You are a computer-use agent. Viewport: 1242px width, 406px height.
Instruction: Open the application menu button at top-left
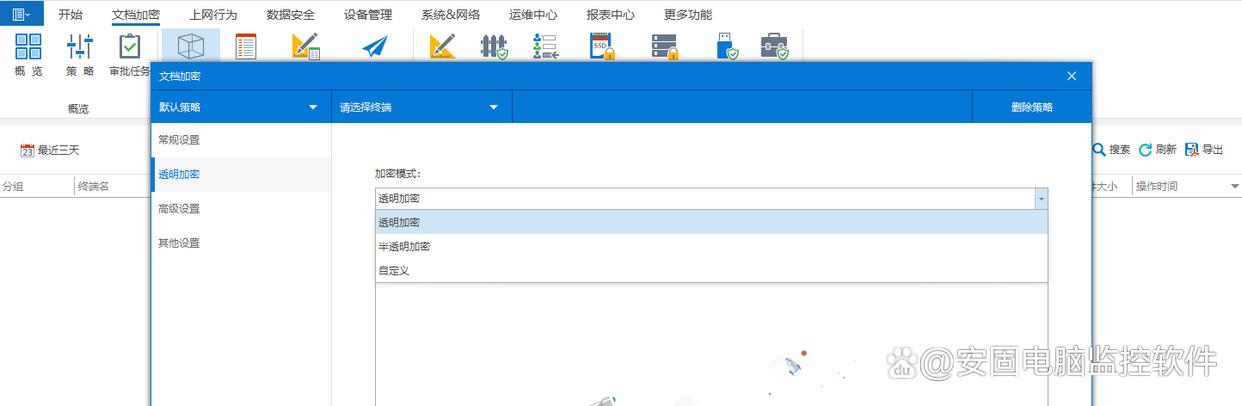[x=21, y=14]
